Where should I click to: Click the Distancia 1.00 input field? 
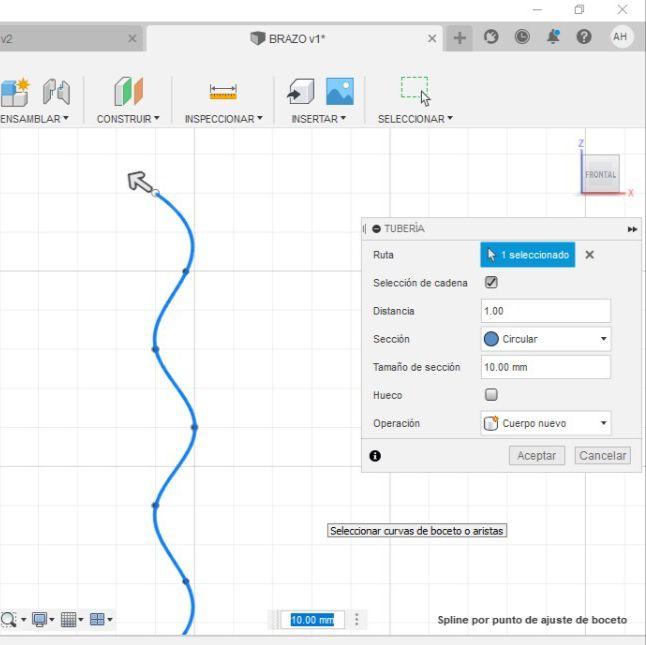coord(546,311)
